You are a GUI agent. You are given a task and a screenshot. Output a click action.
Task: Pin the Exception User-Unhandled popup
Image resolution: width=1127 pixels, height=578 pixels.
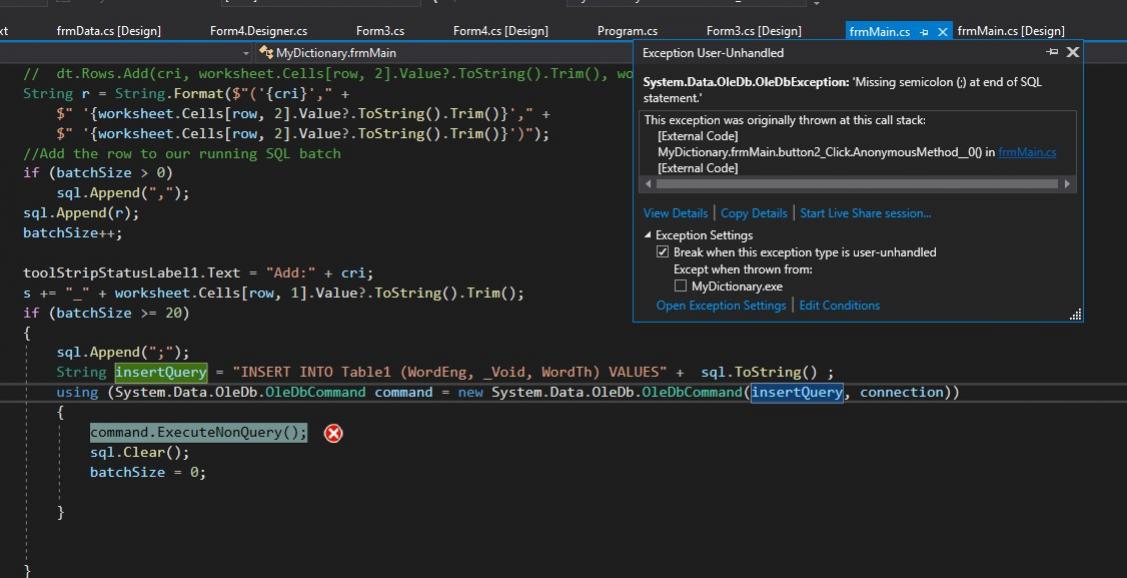[x=1052, y=52]
